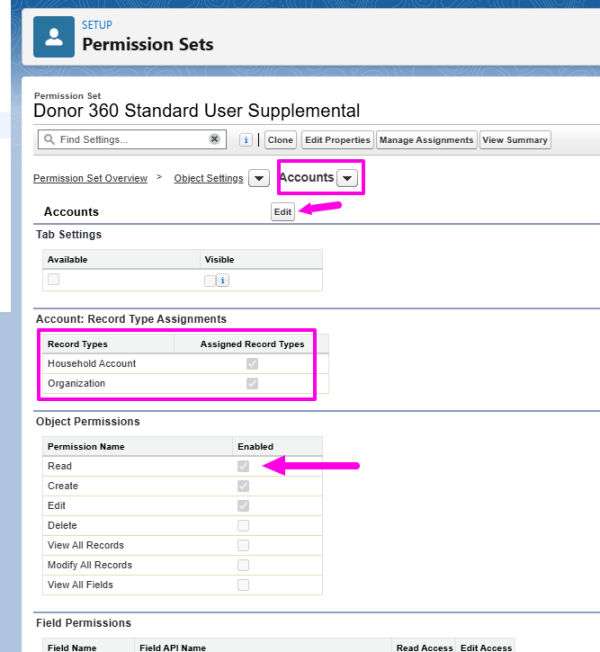Open the info icon beside Clone
Viewport: 600px width, 652px height.
[246, 140]
